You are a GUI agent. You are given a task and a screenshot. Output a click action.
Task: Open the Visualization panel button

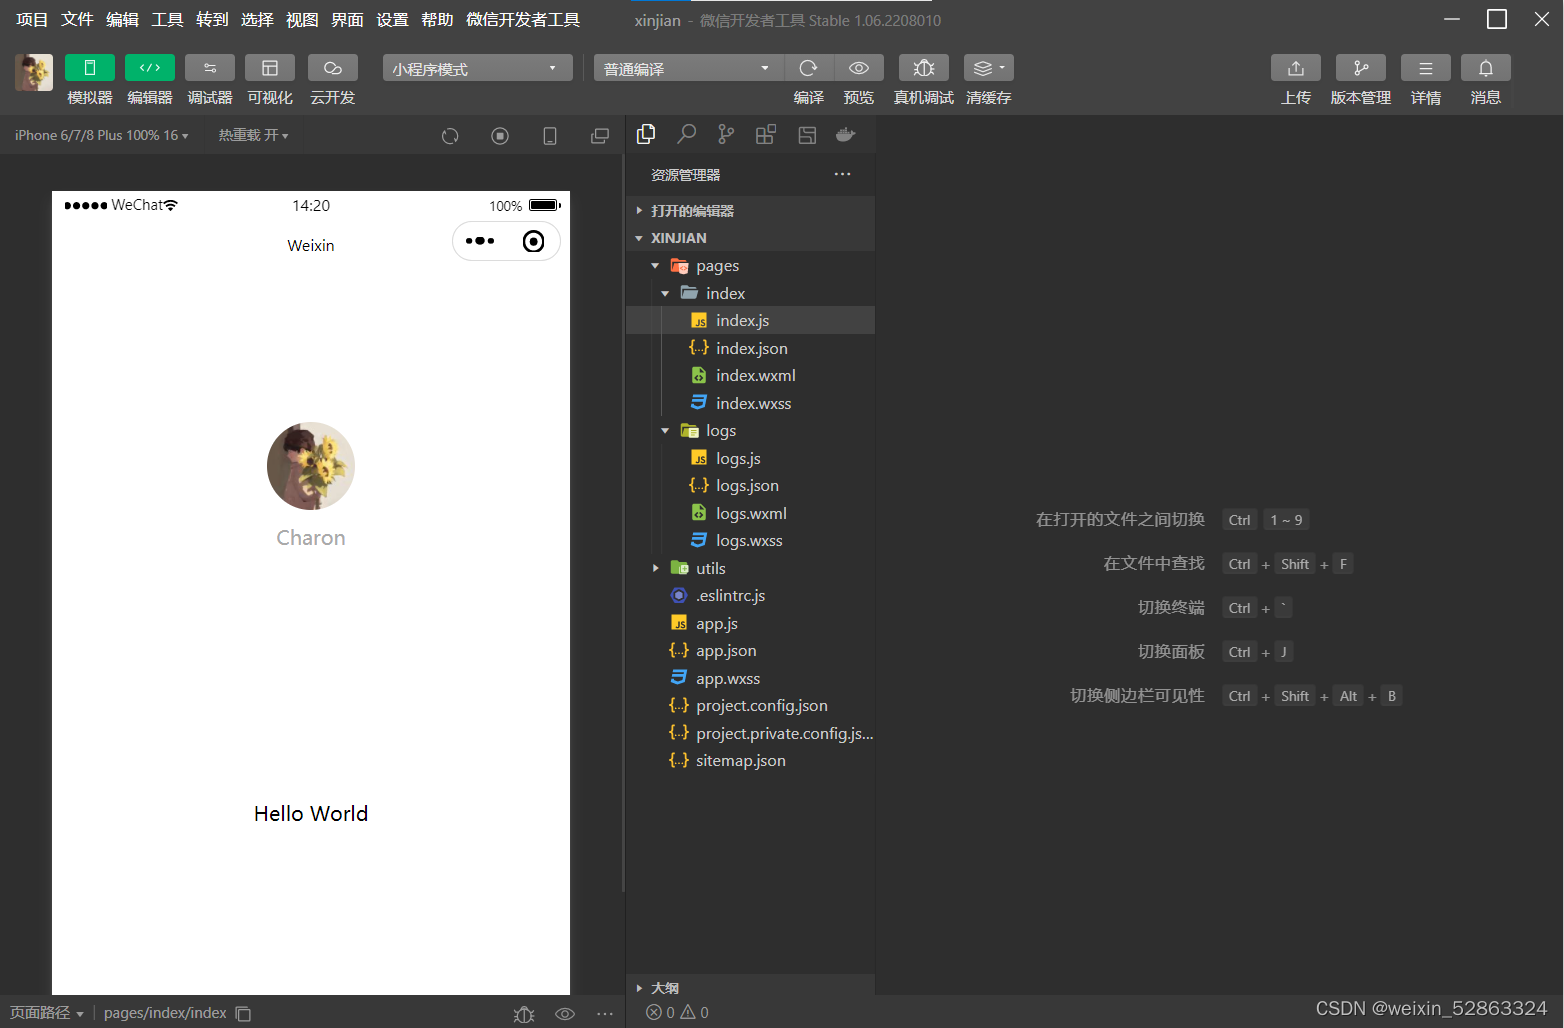coord(270,68)
